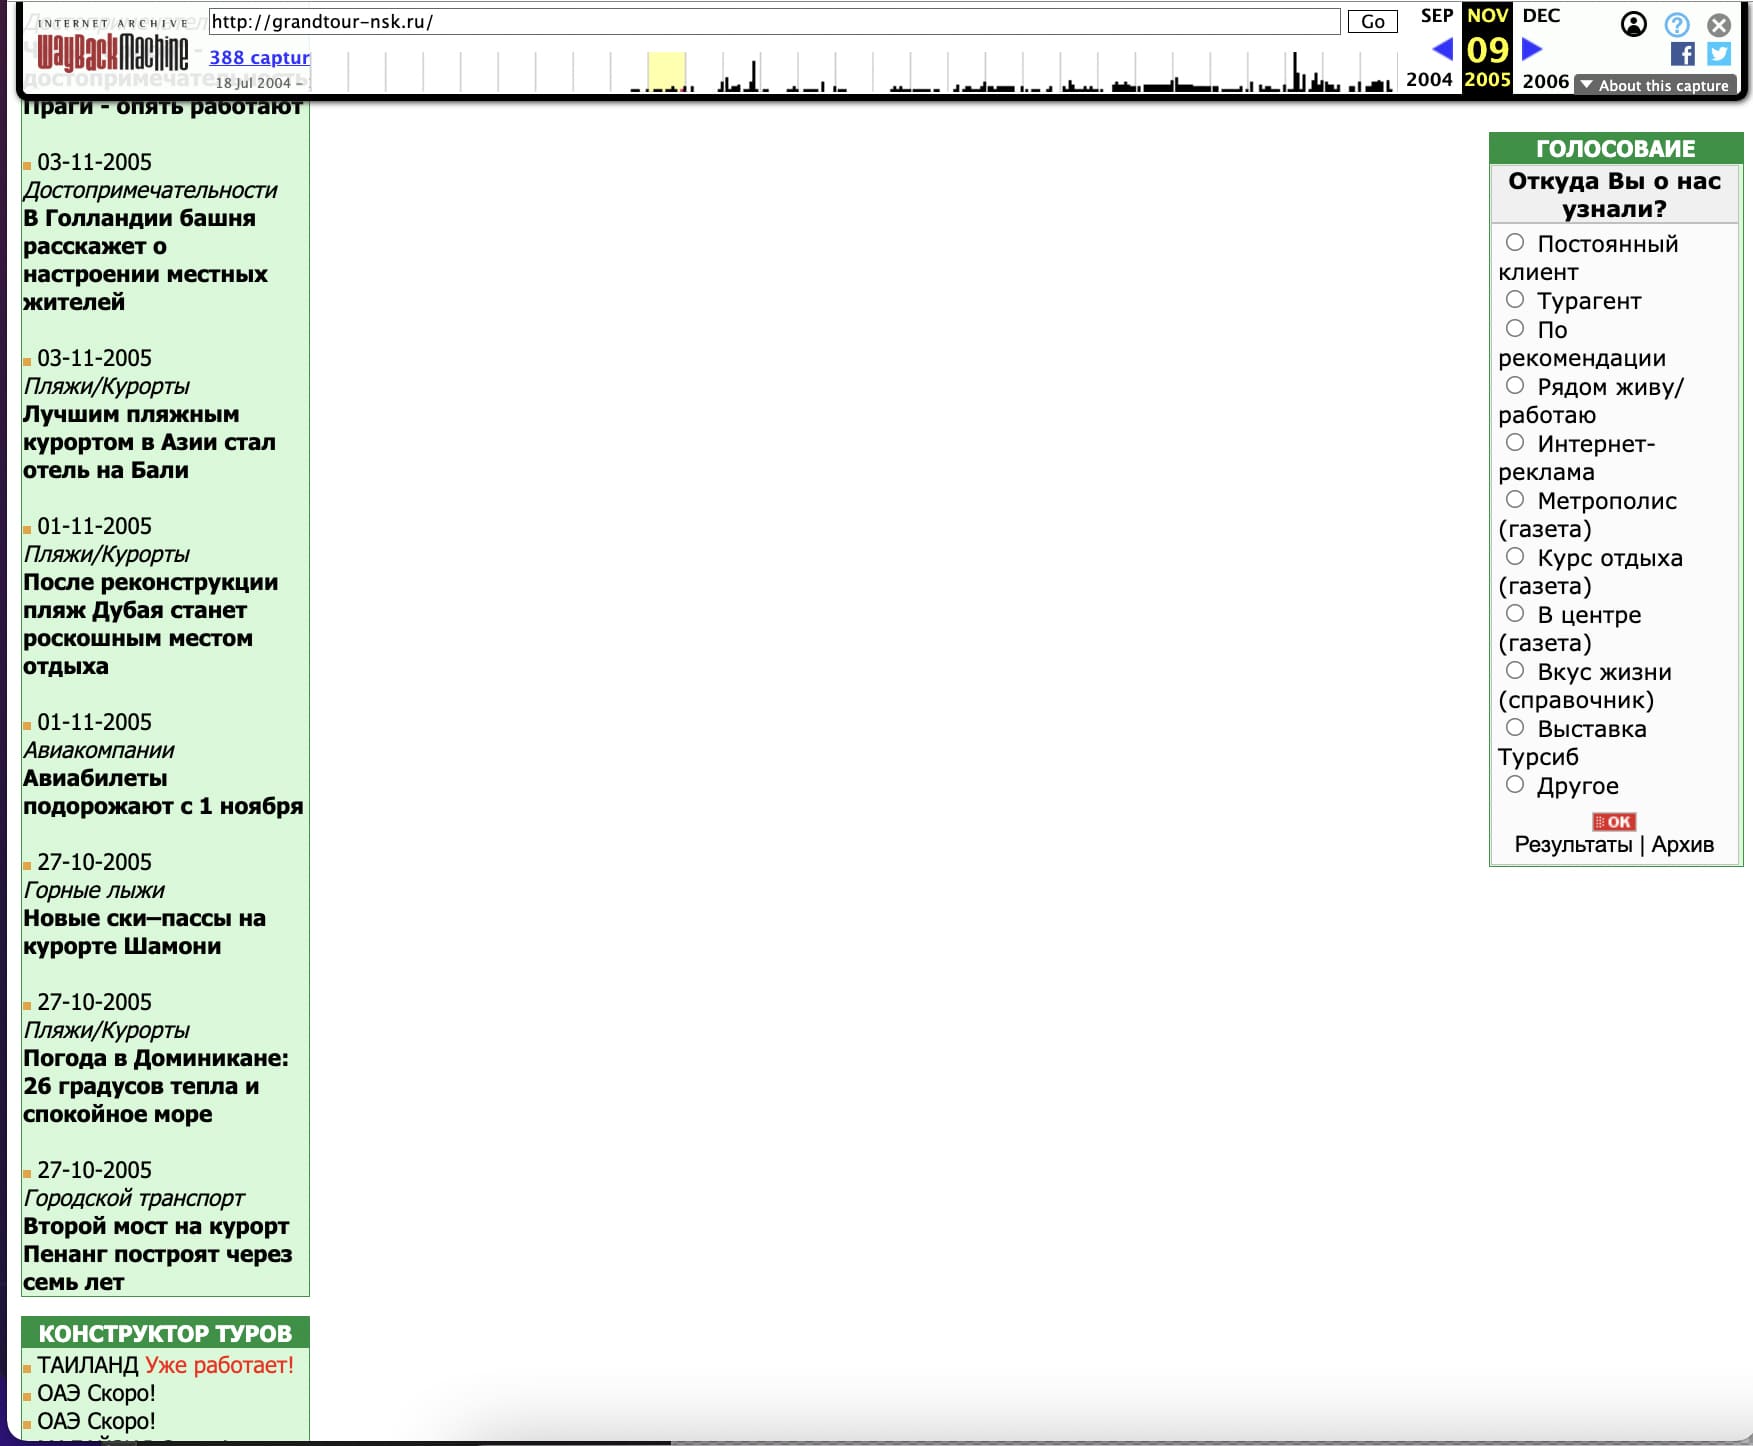
Task: Click highlighted yellow year in capture sparkline
Action: click(x=666, y=71)
